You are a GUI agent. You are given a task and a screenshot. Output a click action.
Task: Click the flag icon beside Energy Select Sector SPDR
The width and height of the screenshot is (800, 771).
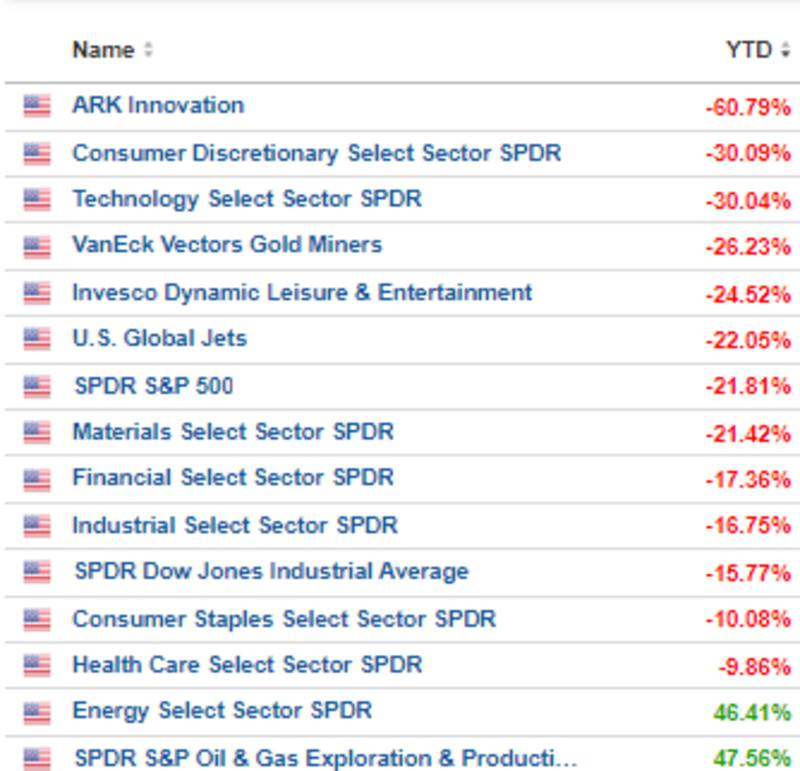(x=37, y=712)
